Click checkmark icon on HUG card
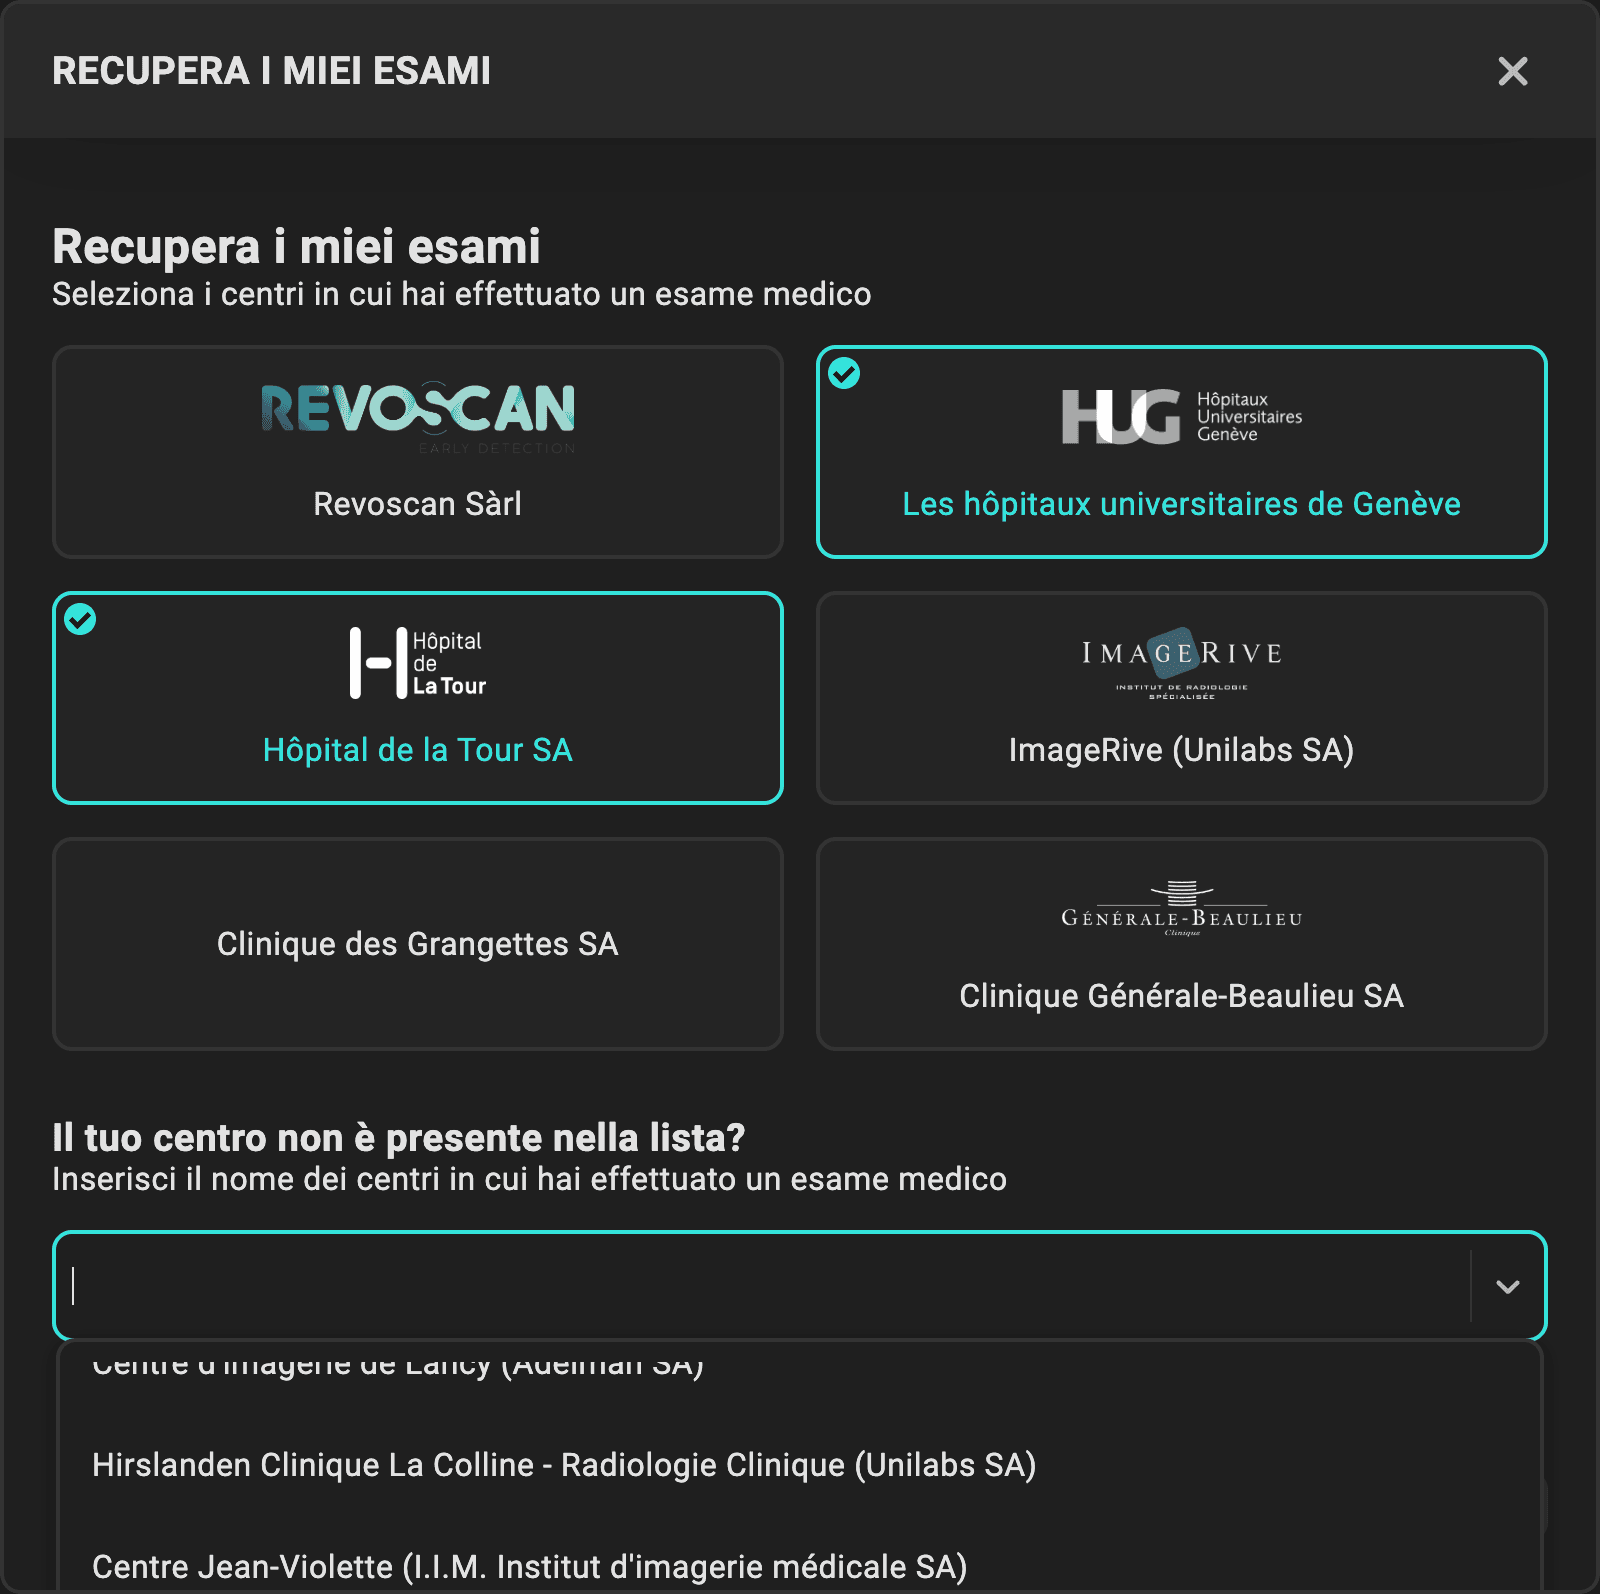Viewport: 1600px width, 1594px height. click(844, 373)
